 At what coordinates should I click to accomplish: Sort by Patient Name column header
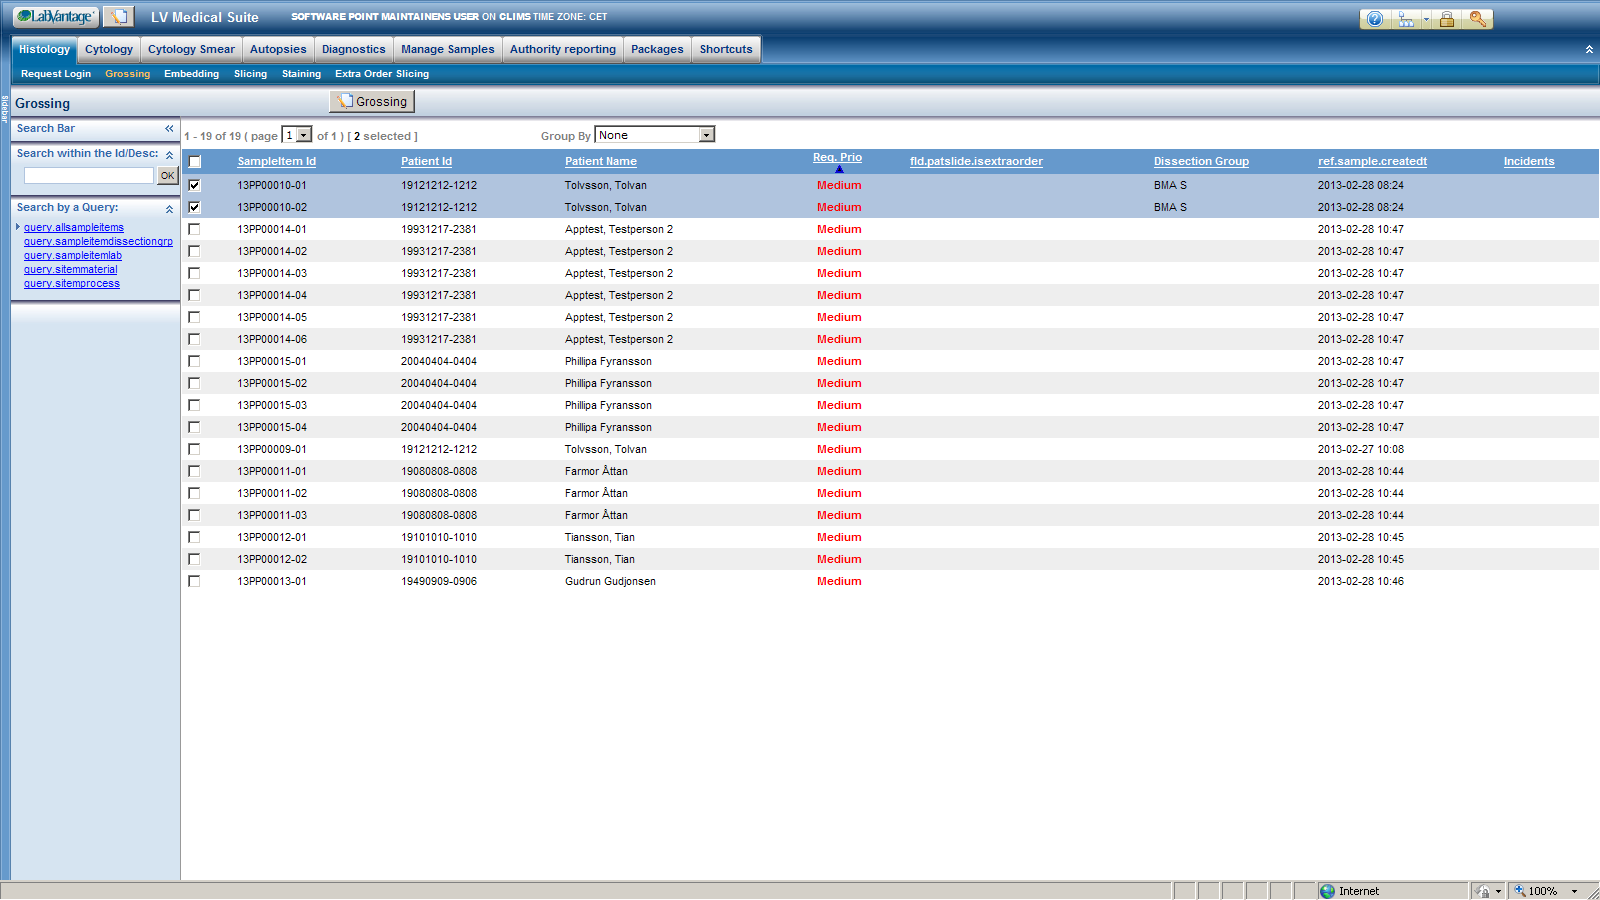click(601, 161)
